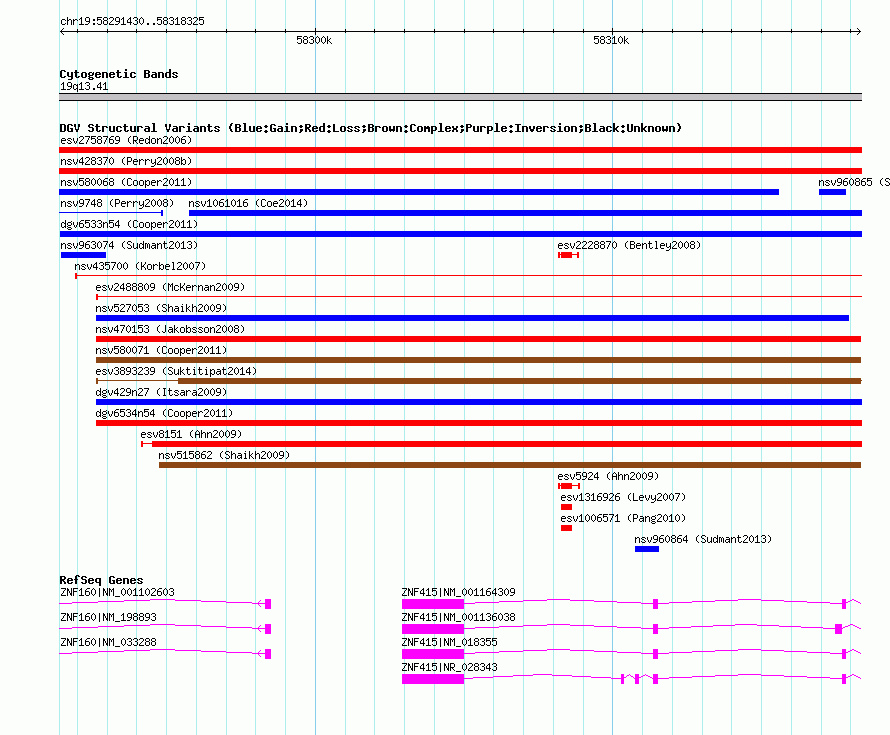Select the dgv6534n54 (Cooper2011) red bar

(x=479, y=423)
